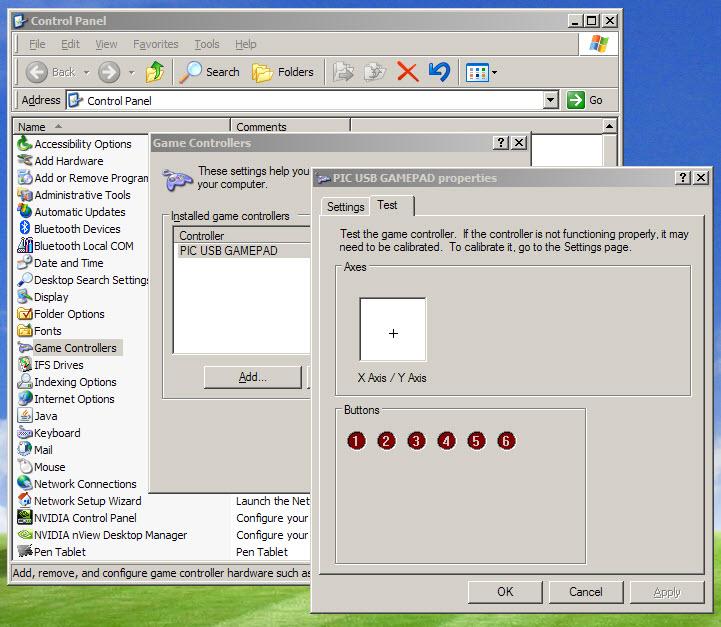This screenshot has height=627, width=721.
Task: Open the Tools menu
Action: (207, 44)
